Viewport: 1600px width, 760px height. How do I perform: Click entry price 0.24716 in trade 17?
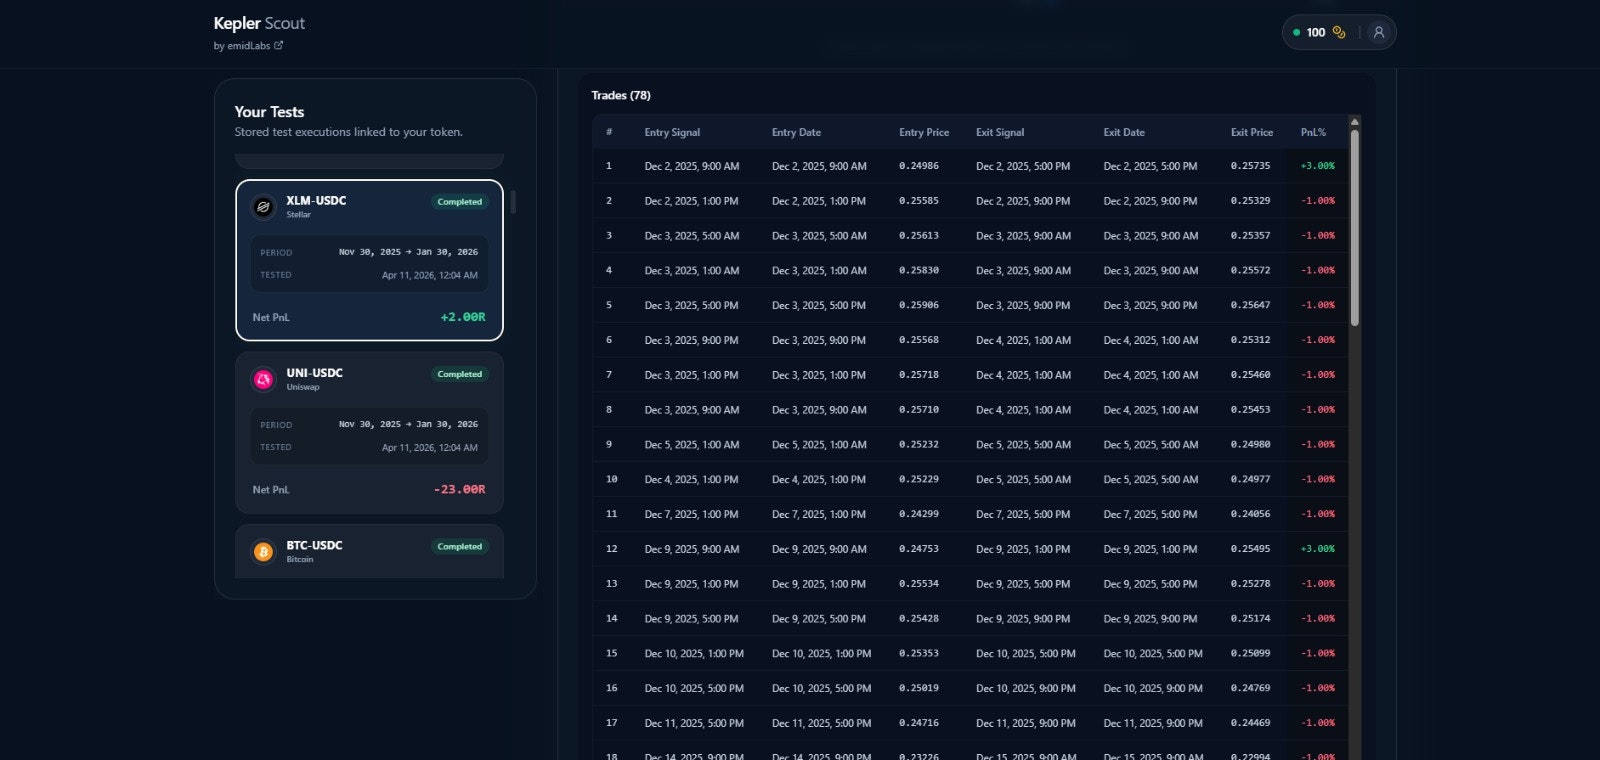pos(919,723)
